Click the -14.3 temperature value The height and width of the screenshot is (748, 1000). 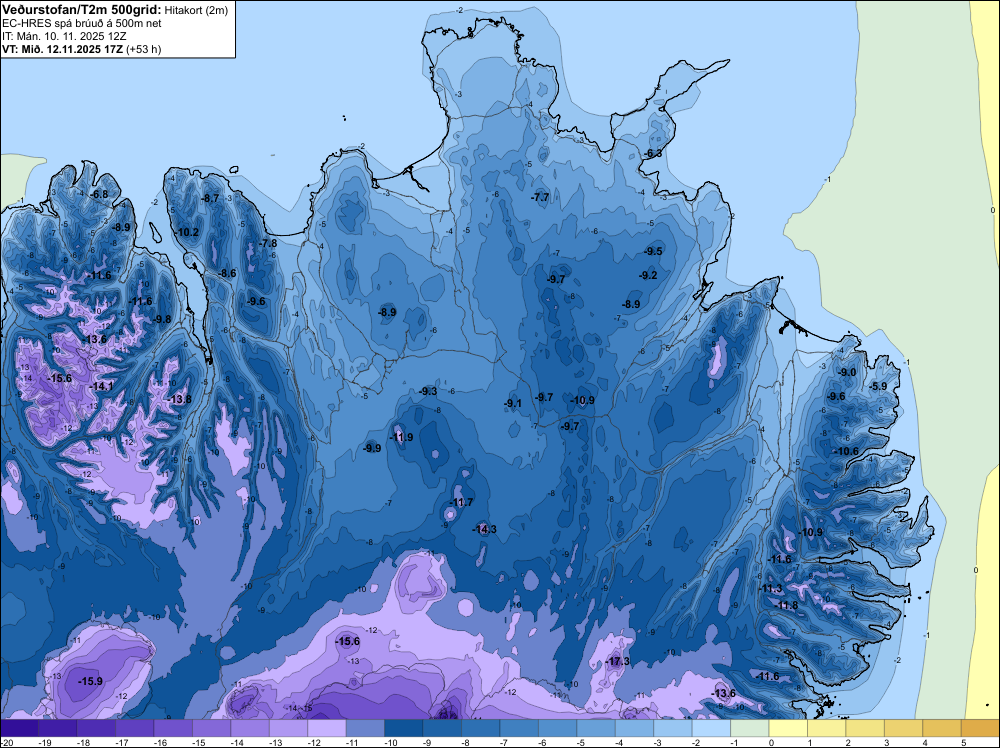click(485, 529)
